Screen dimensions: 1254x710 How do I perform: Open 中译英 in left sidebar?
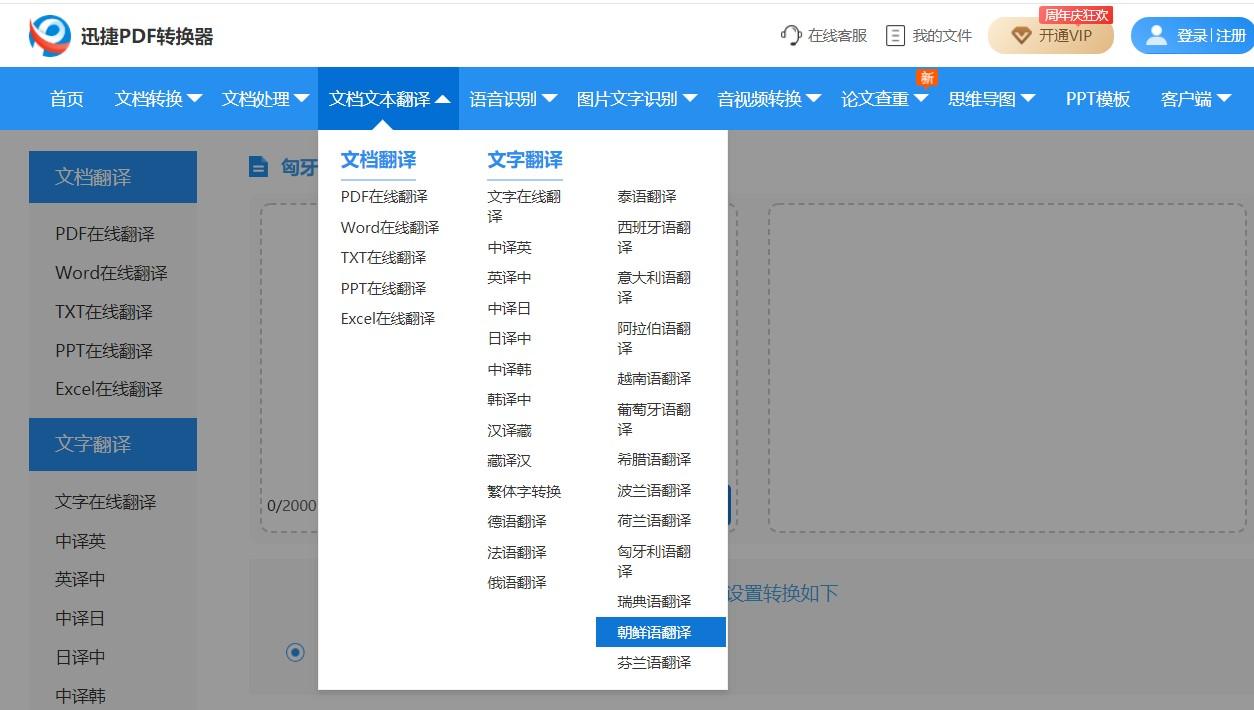(80, 541)
